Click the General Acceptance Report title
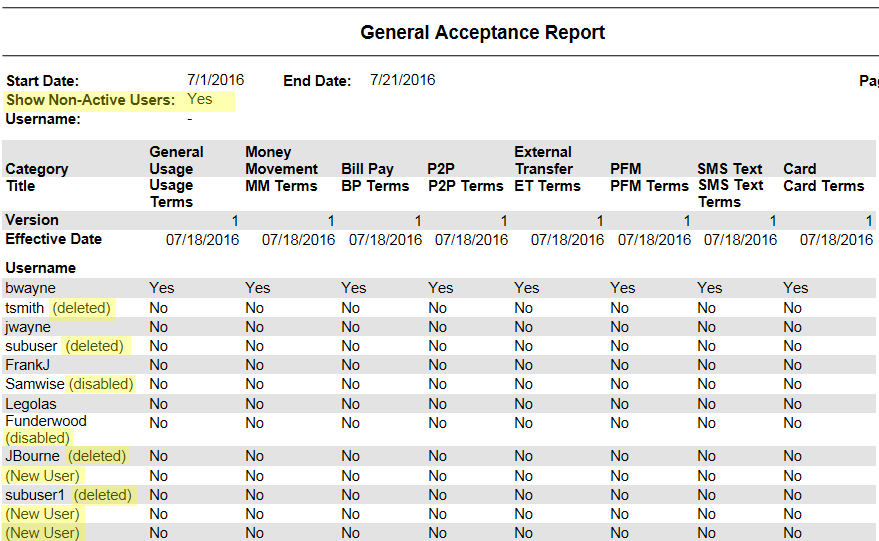Image resolution: width=879 pixels, height=541 pixels. (482, 33)
